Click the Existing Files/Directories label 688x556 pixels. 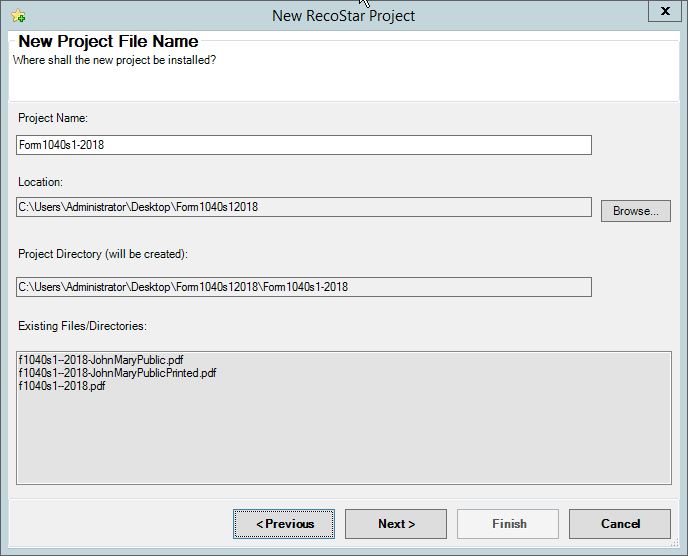coord(82,326)
